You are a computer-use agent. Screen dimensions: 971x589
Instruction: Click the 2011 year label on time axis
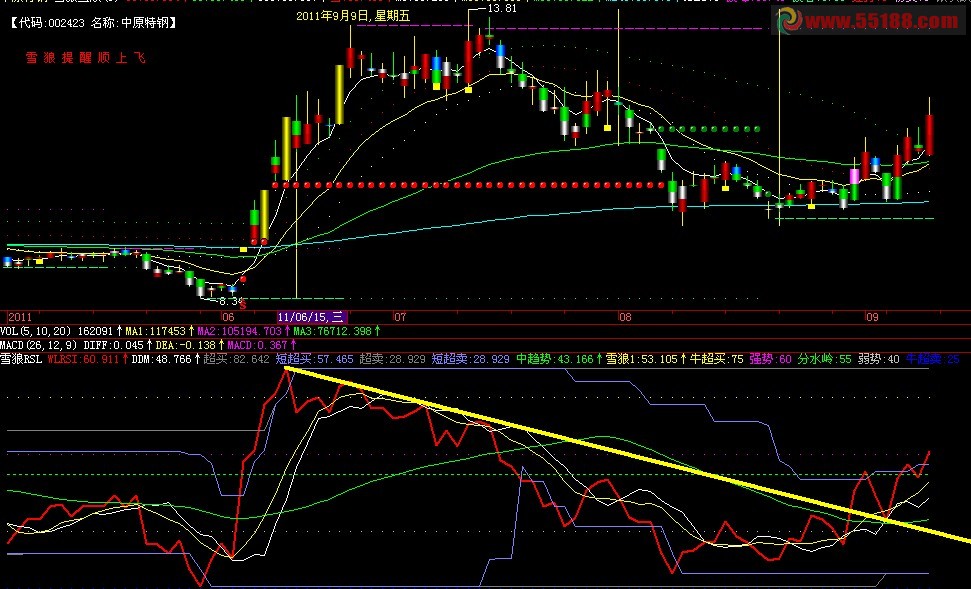coord(19,317)
